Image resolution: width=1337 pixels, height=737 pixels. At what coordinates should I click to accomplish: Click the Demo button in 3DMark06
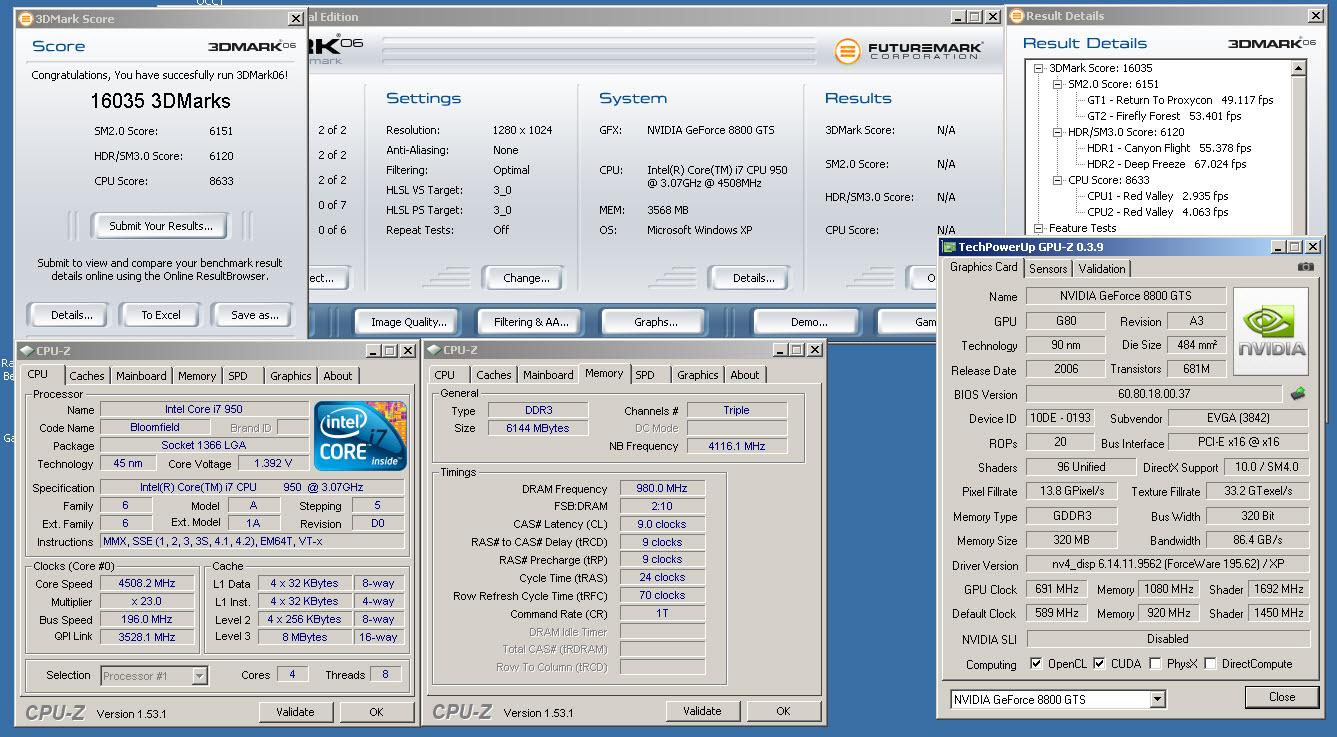pos(809,322)
